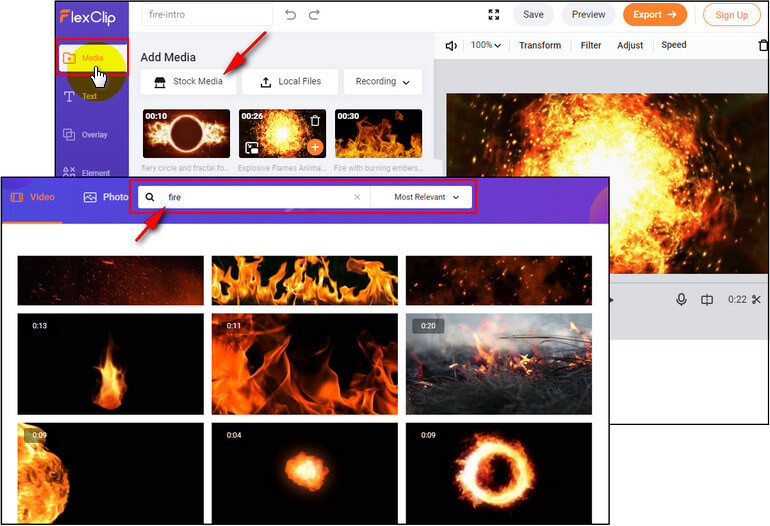The image size is (770, 526).
Task: Open the Transform options
Action: (x=540, y=45)
